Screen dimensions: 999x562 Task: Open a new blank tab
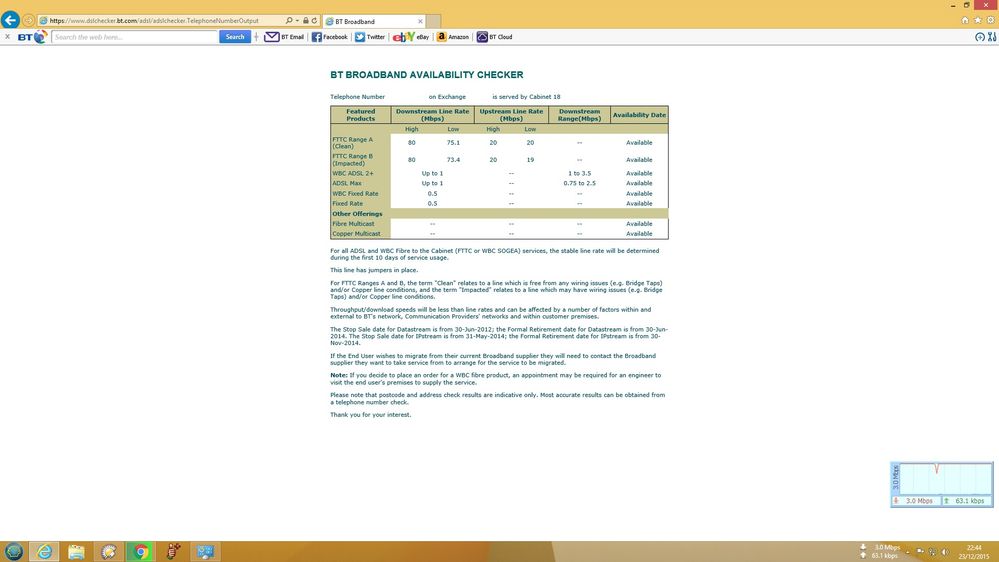tap(433, 21)
